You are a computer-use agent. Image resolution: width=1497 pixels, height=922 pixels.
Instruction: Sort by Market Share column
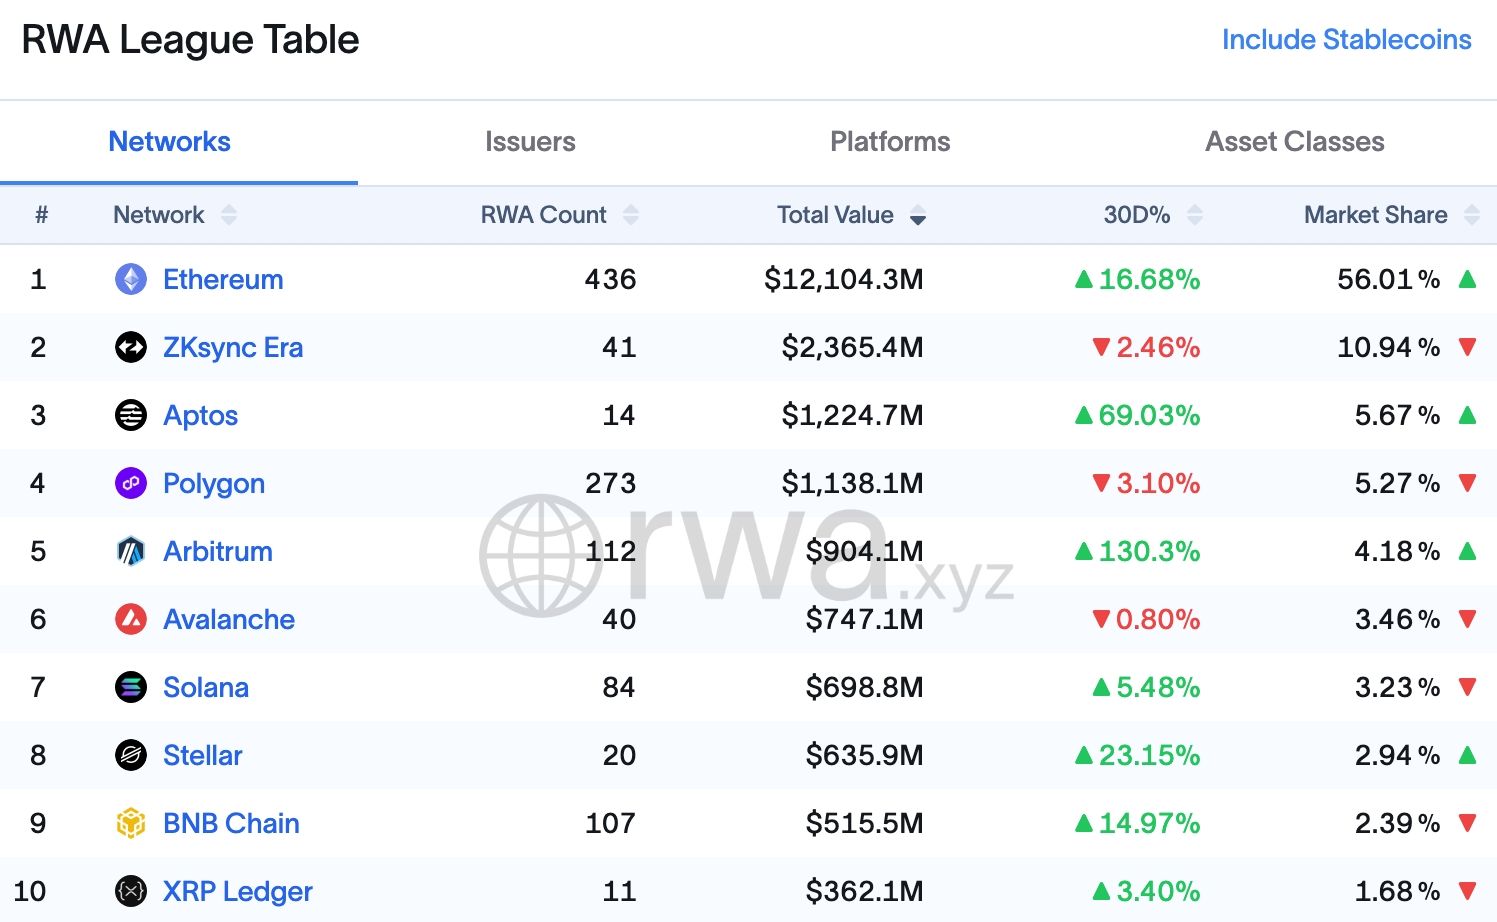click(x=1471, y=215)
